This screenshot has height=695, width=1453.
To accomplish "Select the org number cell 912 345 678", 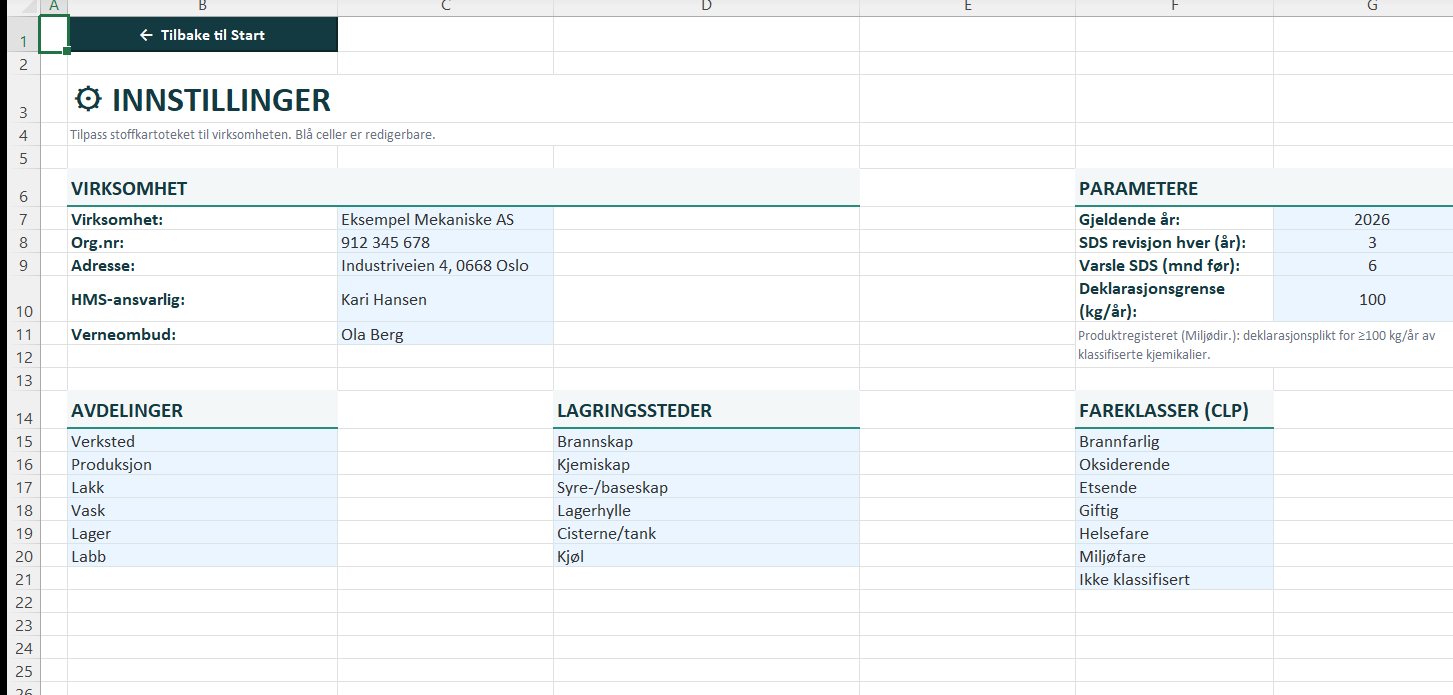I will (x=445, y=242).
